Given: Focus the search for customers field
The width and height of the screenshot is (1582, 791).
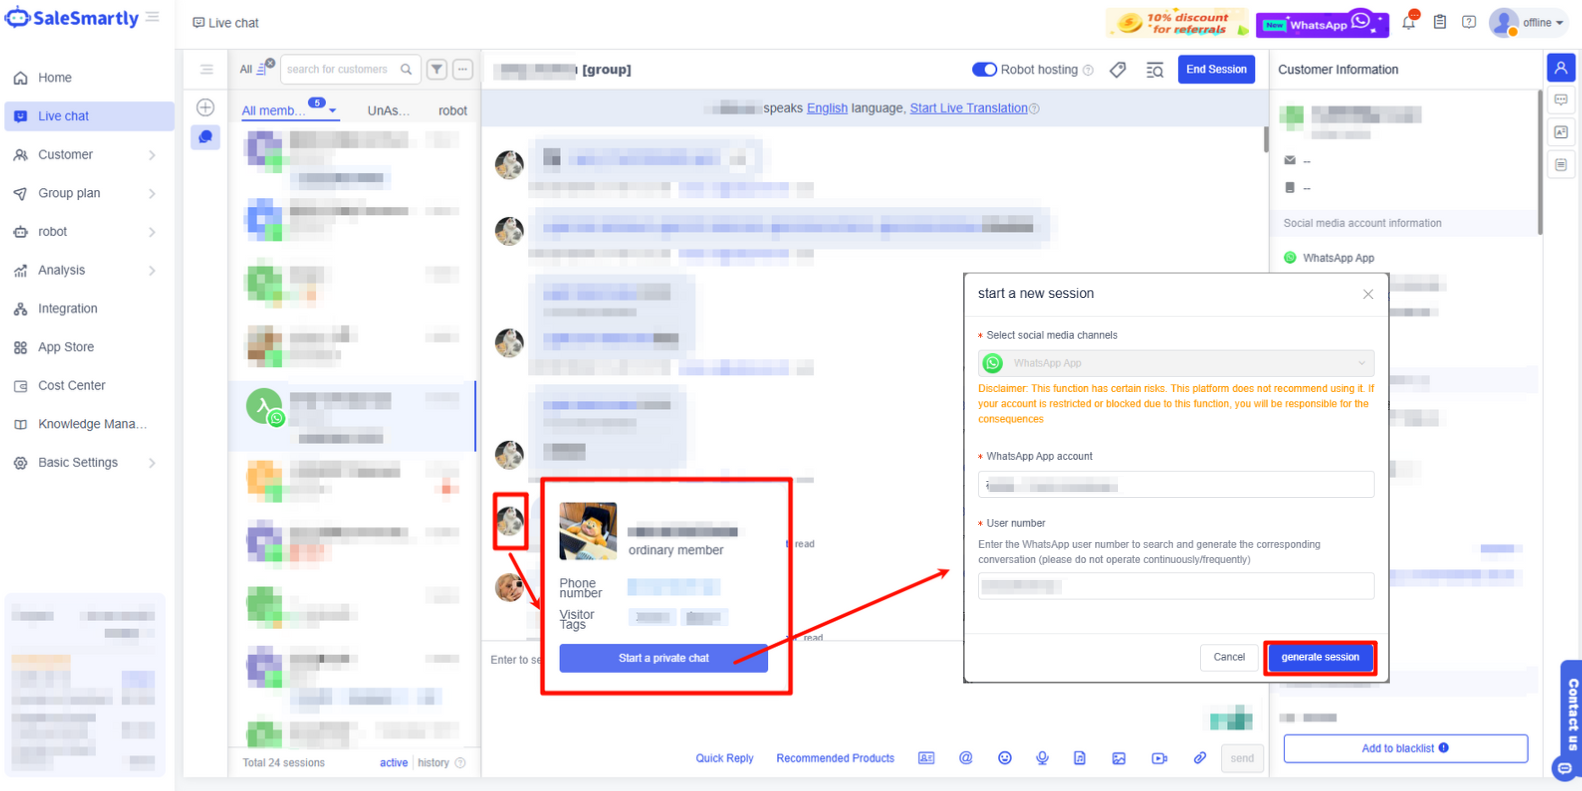Looking at the screenshot, I should point(340,69).
